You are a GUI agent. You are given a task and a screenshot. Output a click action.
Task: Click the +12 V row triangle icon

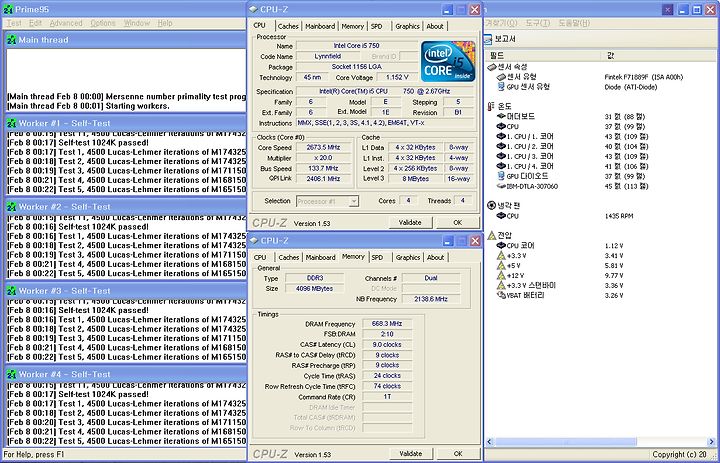pyautogui.click(x=501, y=276)
